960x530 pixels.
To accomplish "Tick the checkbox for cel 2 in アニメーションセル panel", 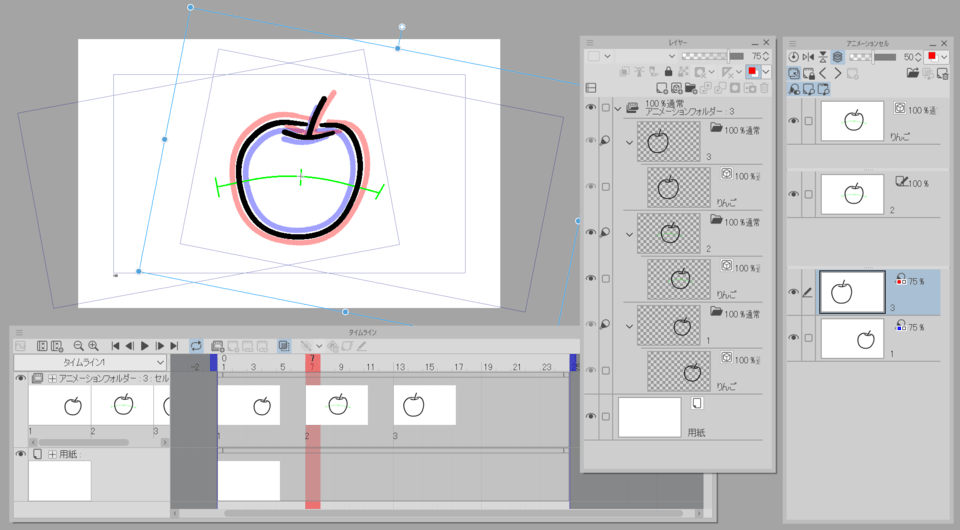I will 809,195.
